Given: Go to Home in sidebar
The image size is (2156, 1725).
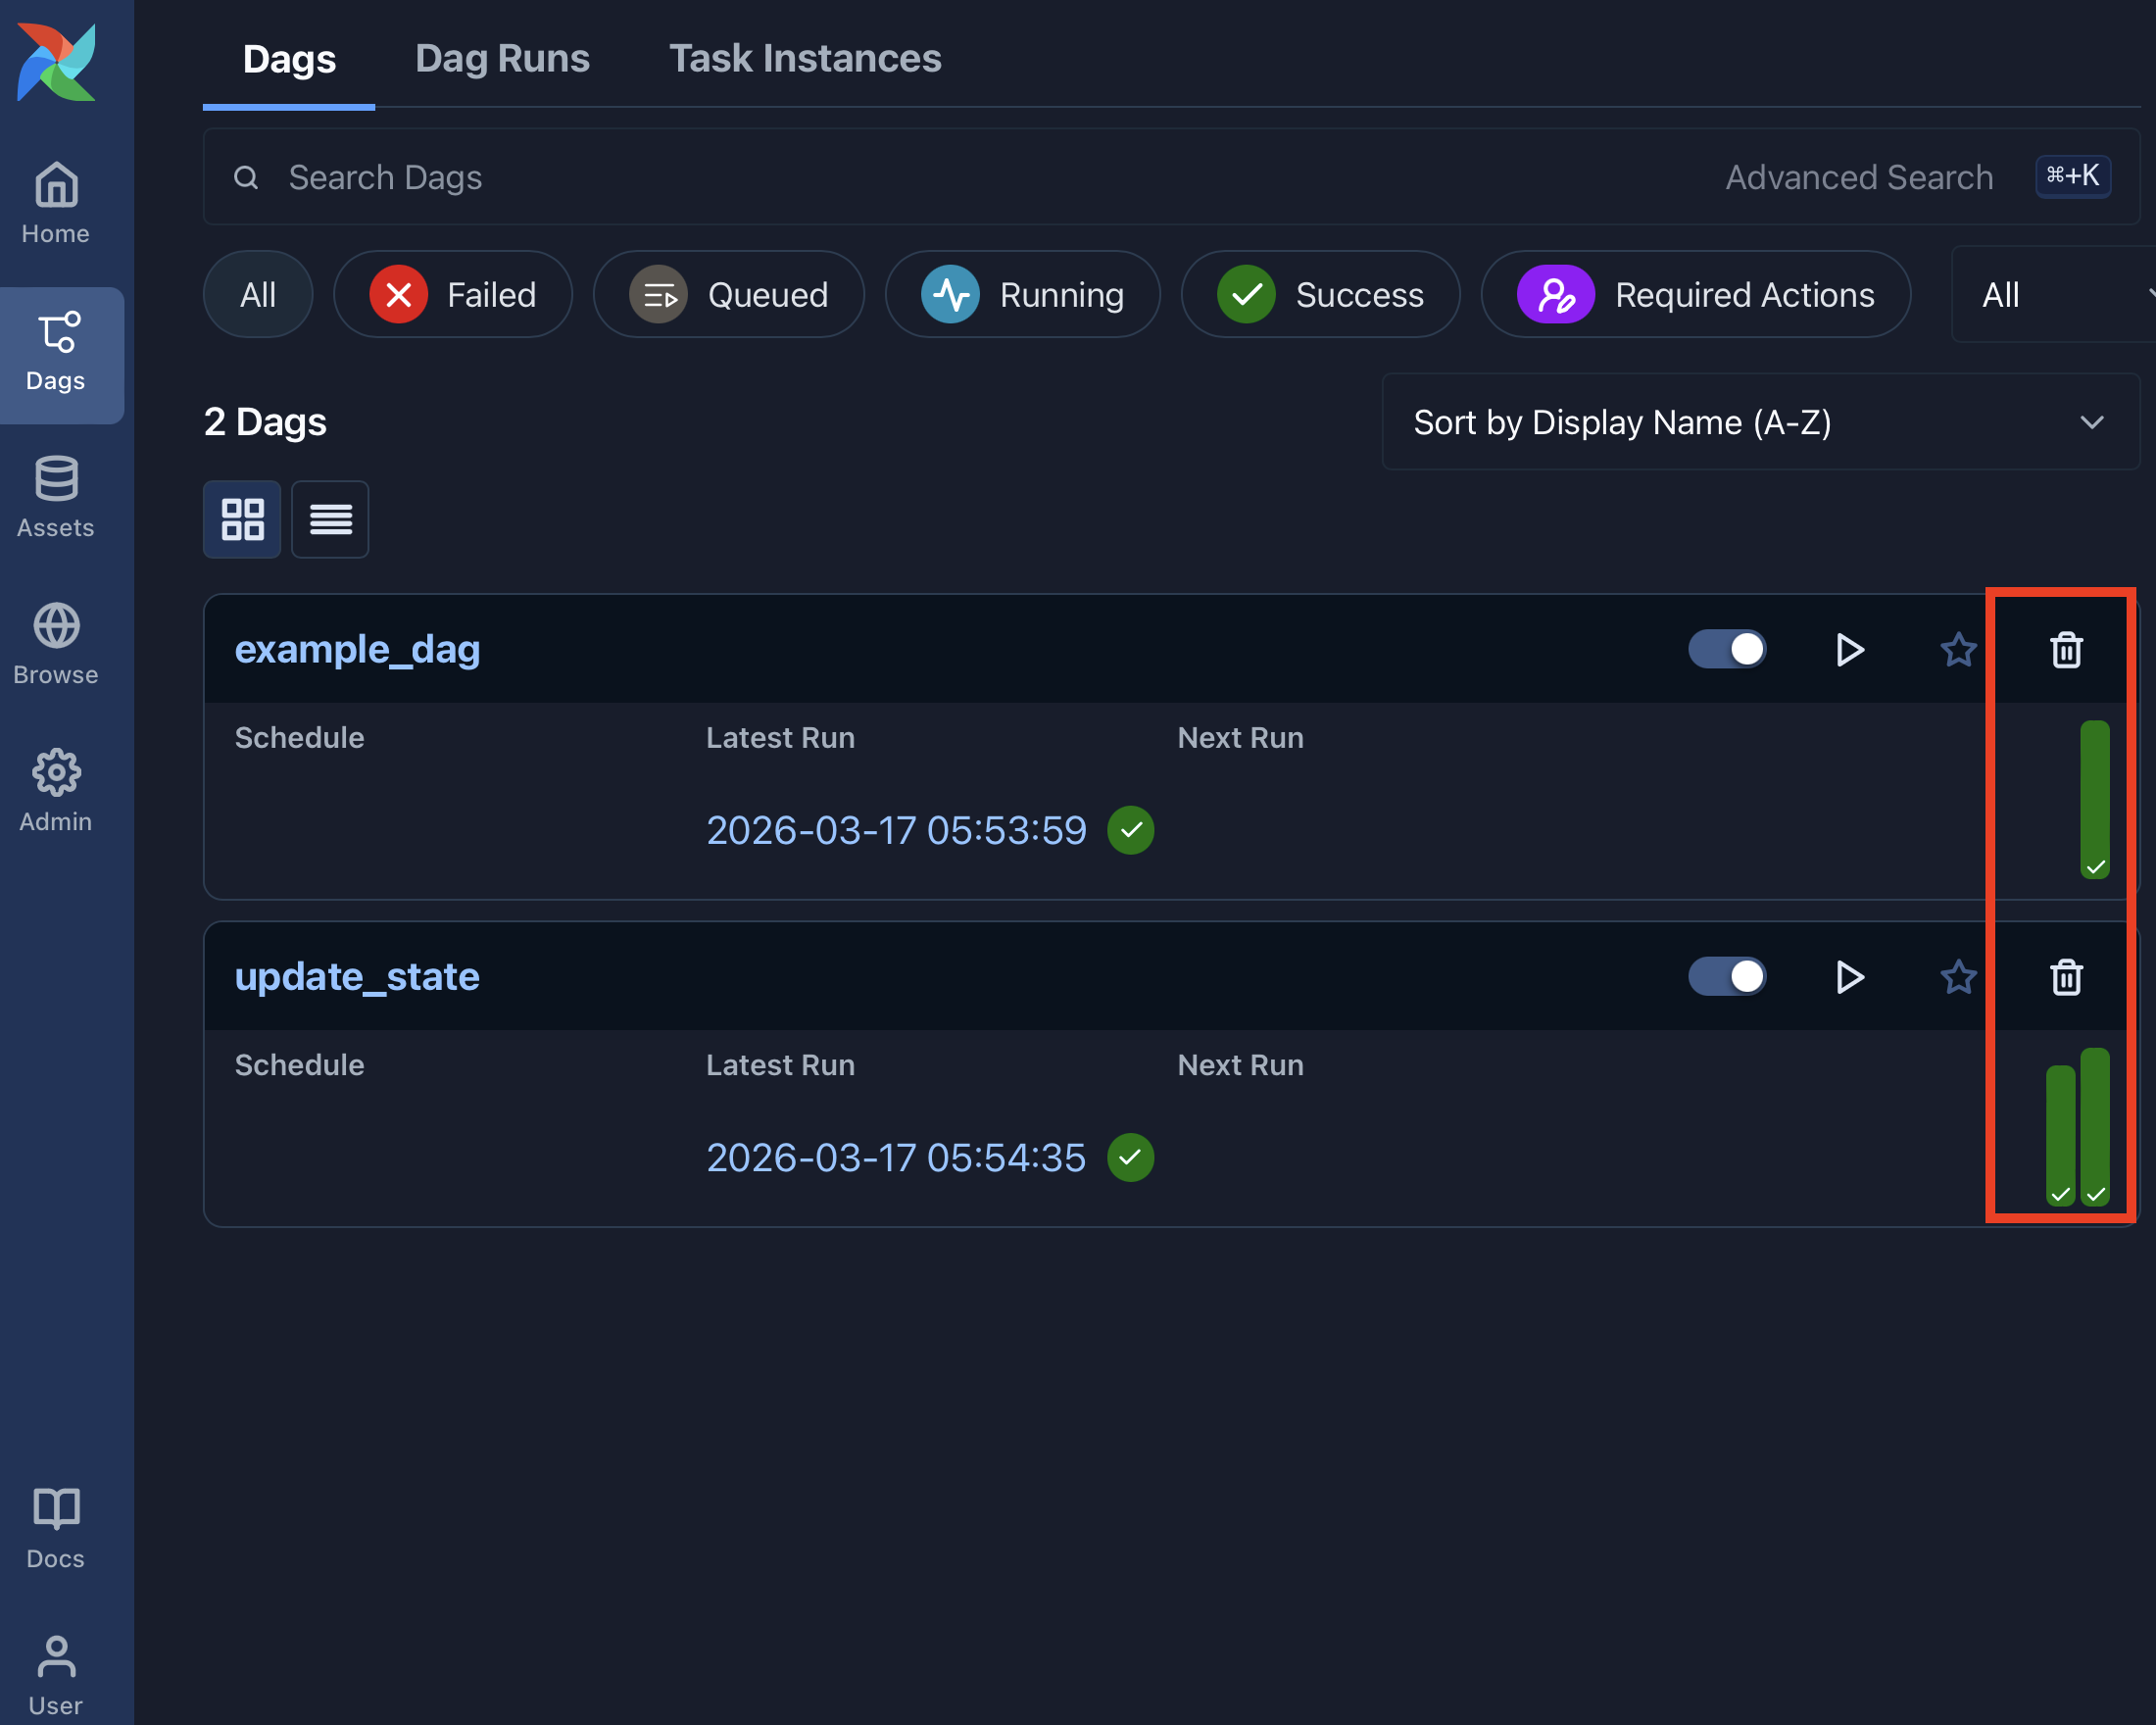Looking at the screenshot, I should pos(56,203).
